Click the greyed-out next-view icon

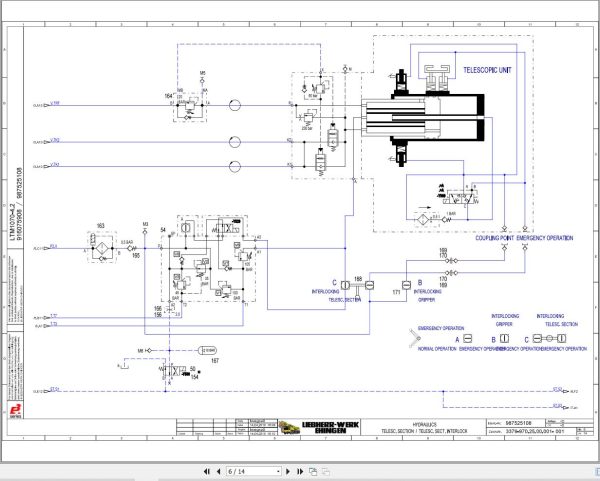326,471
